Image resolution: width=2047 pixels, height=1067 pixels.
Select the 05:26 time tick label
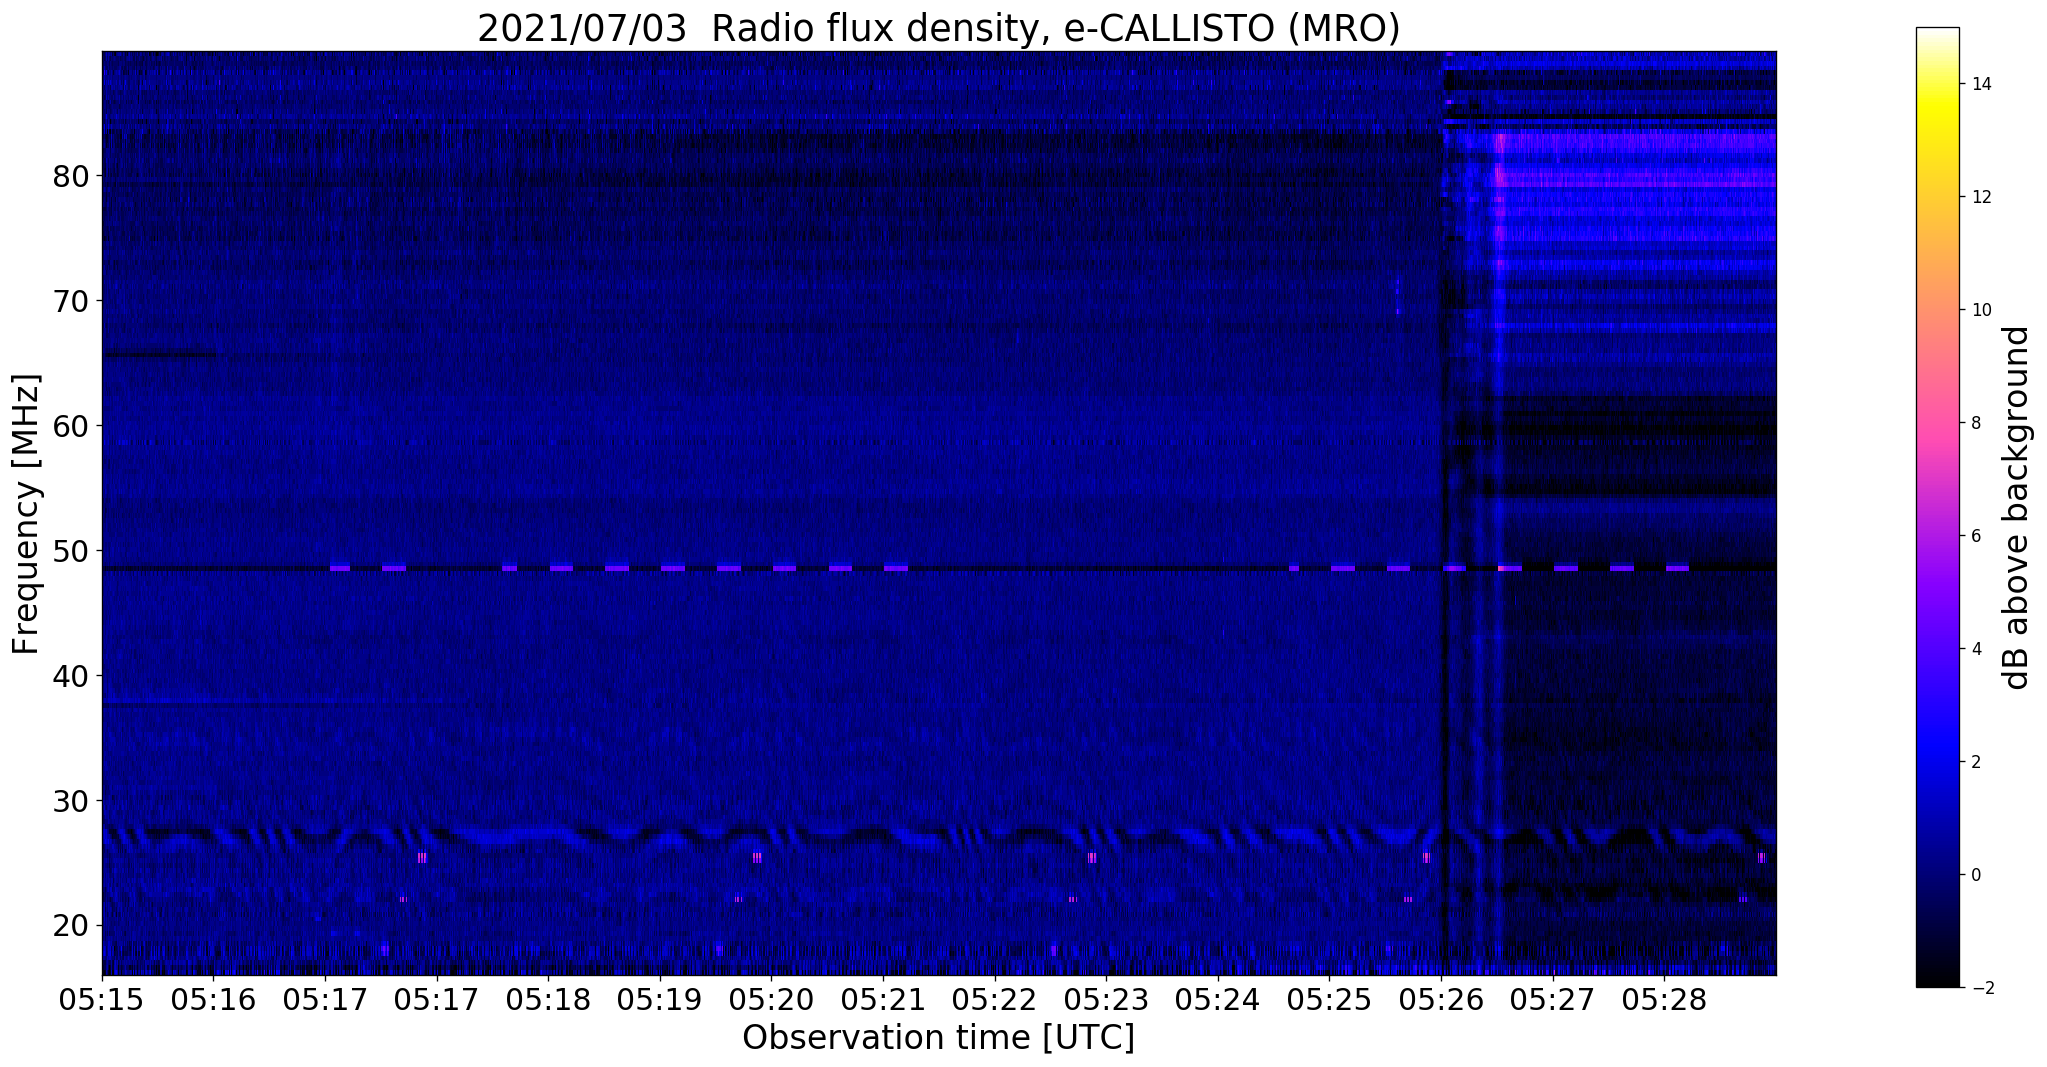point(1442,999)
